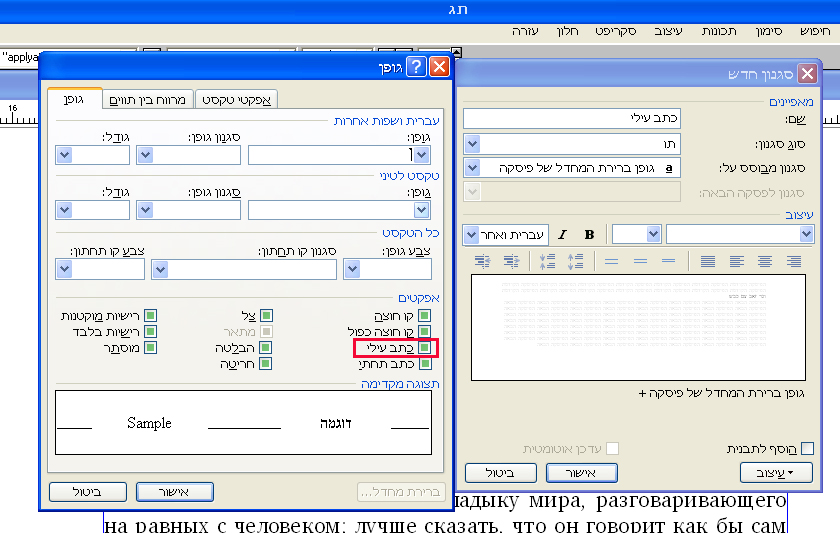Image resolution: width=840 pixels, height=533 pixels.
Task: Toggle the צל shadow checkbox
Action: pyautogui.click(x=266, y=316)
